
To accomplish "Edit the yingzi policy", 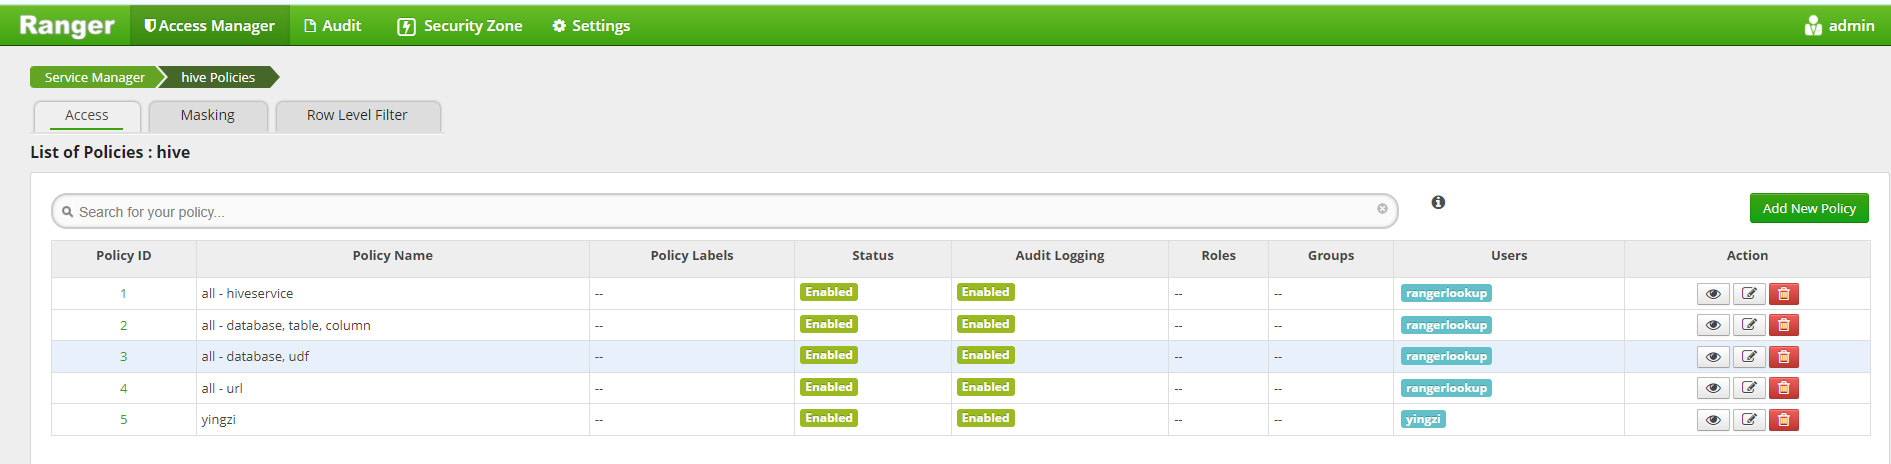I will click(x=1748, y=420).
